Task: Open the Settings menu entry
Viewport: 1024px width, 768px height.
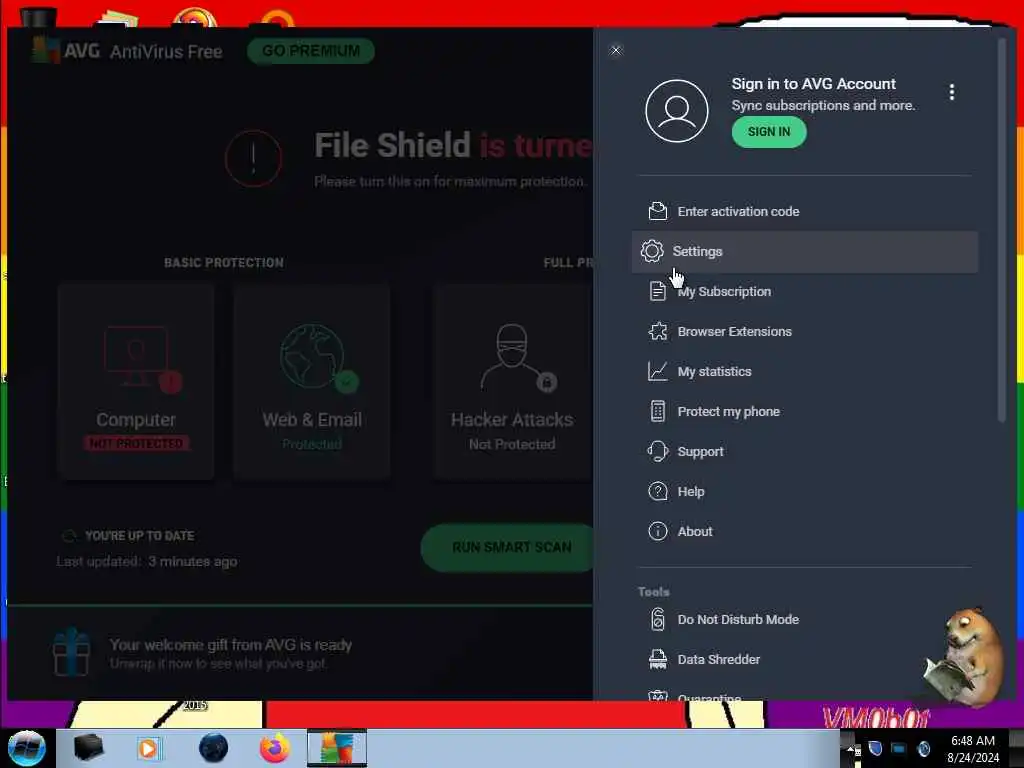Action: point(805,251)
